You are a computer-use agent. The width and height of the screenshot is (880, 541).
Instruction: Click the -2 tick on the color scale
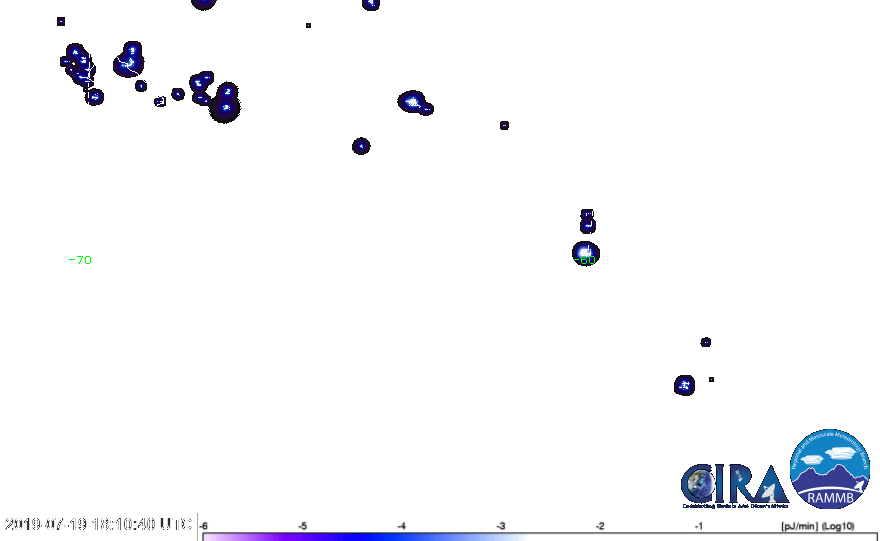599,525
